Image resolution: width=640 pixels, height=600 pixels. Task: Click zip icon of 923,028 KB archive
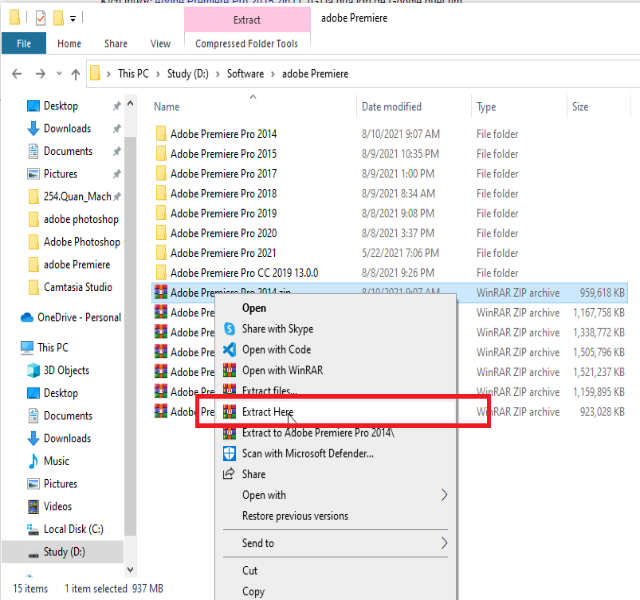coord(161,411)
